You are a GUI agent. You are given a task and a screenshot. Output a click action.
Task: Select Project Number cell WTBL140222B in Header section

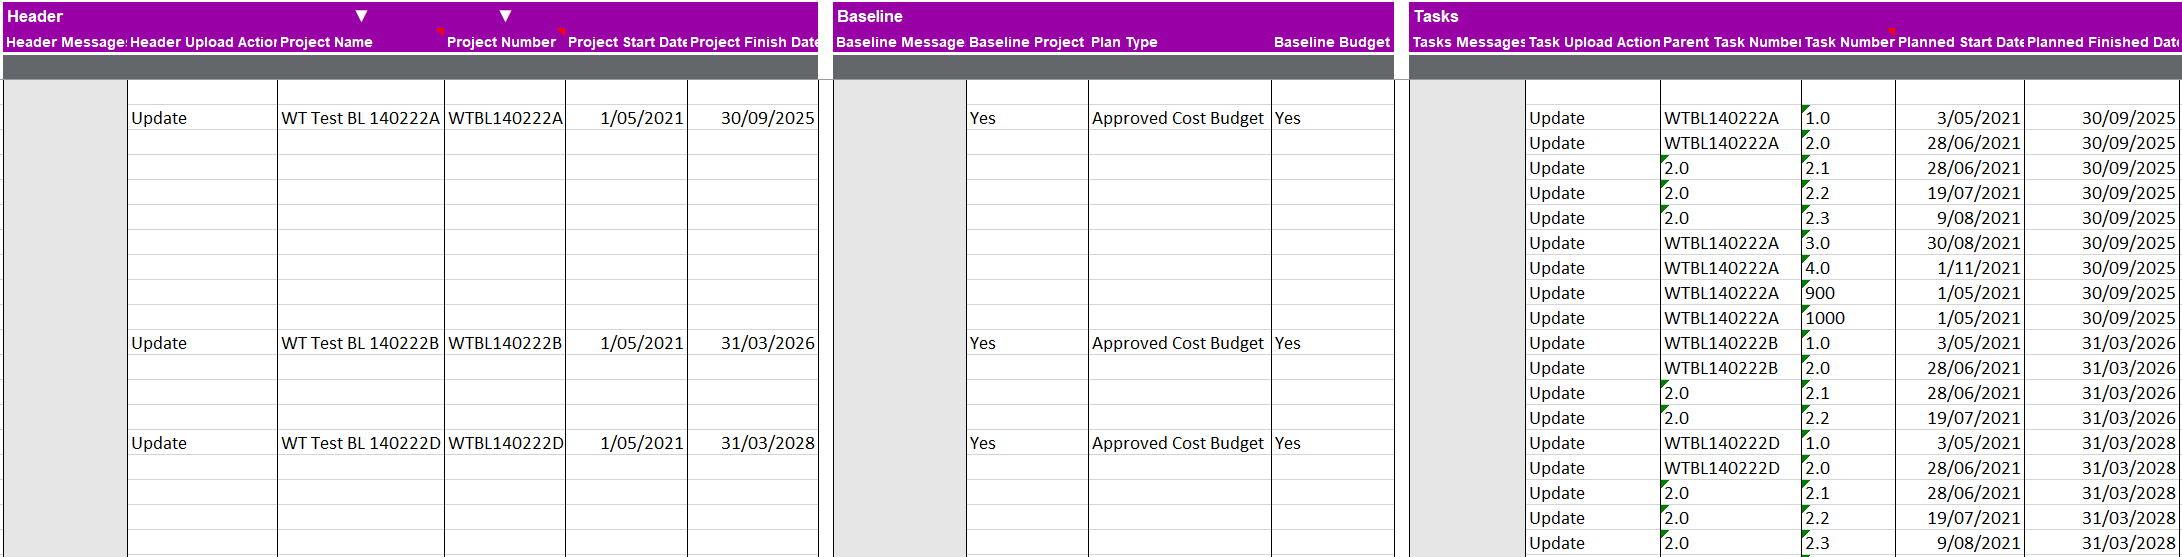(x=505, y=343)
